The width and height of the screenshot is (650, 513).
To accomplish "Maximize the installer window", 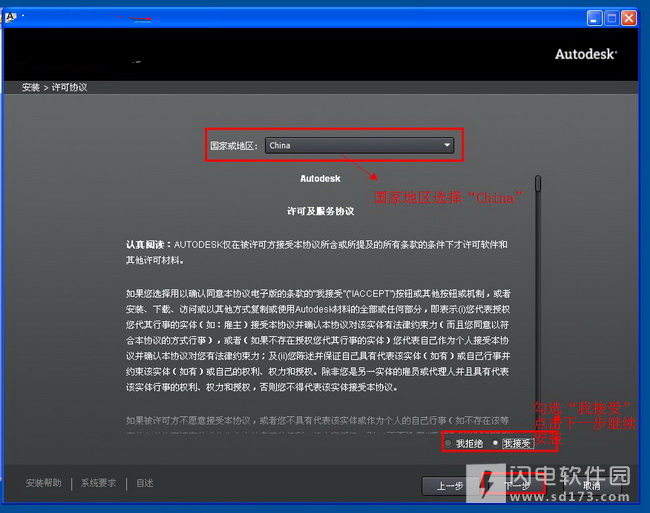I will click(612, 18).
